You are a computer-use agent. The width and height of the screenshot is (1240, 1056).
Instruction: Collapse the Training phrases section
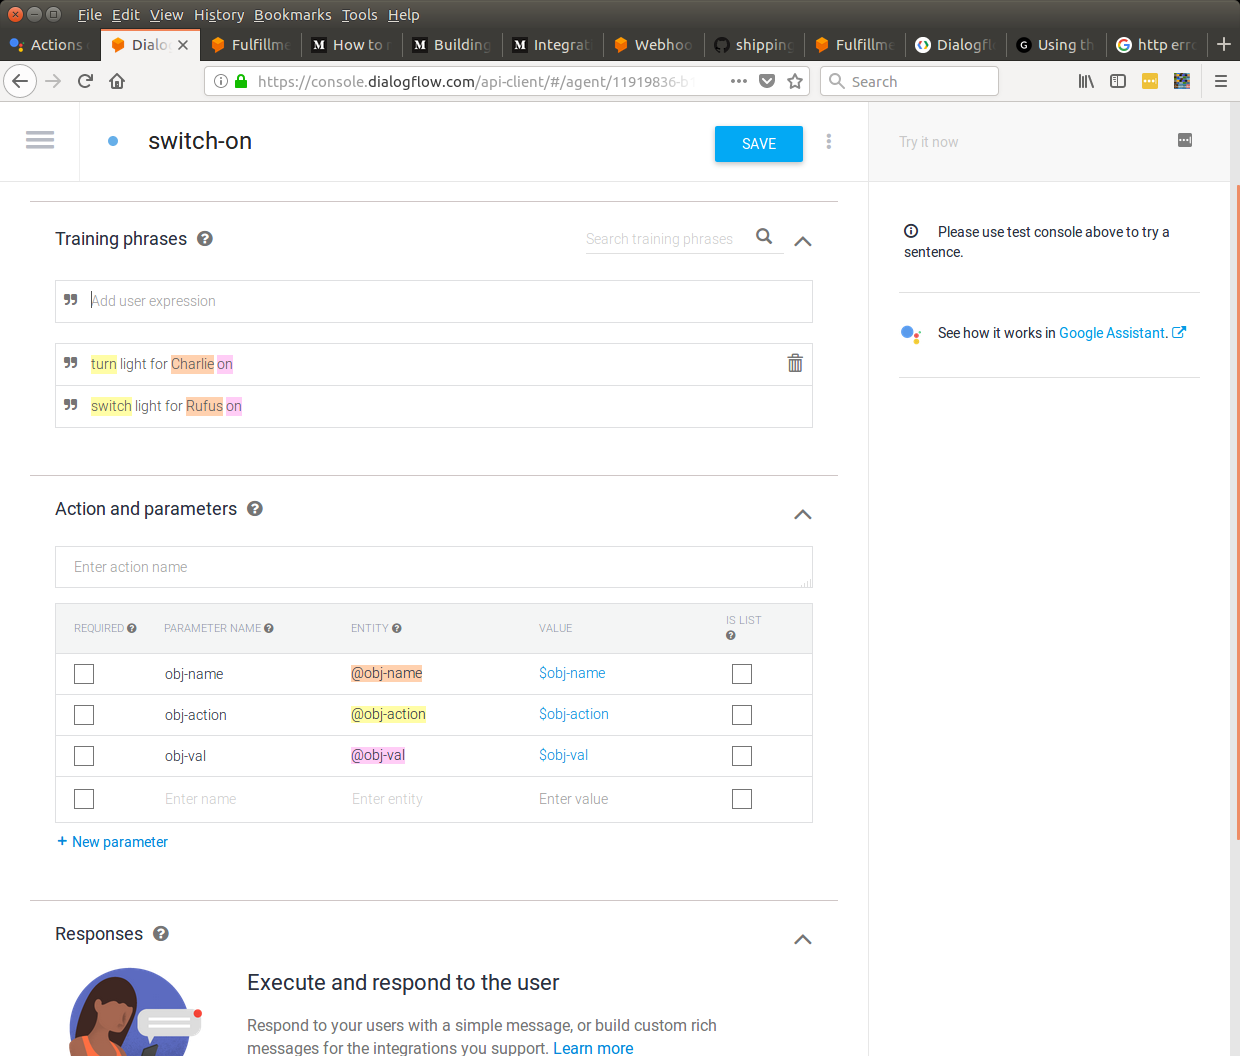[x=802, y=240]
